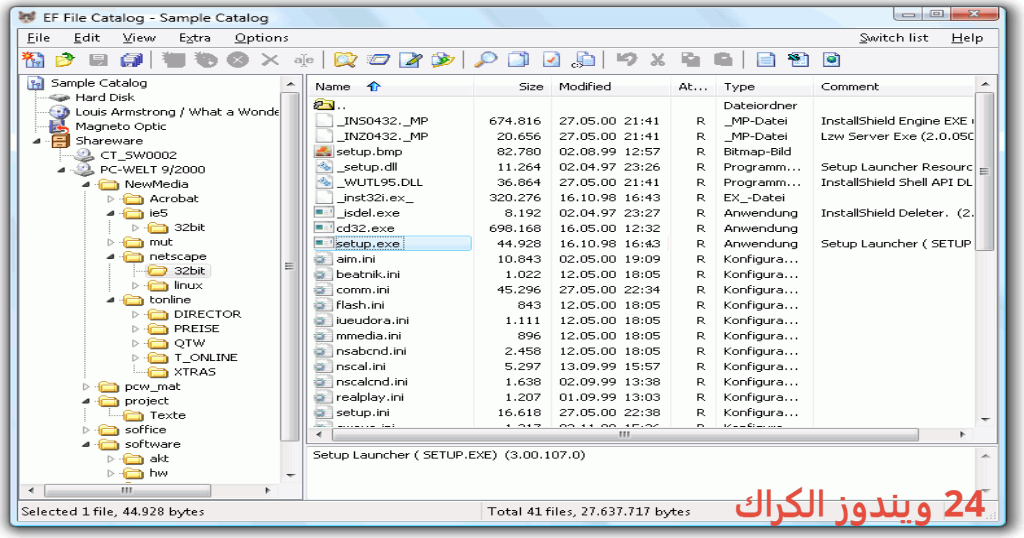Click the checkmark document toolbar icon
The width and height of the screenshot is (1024, 538).
click(551, 60)
